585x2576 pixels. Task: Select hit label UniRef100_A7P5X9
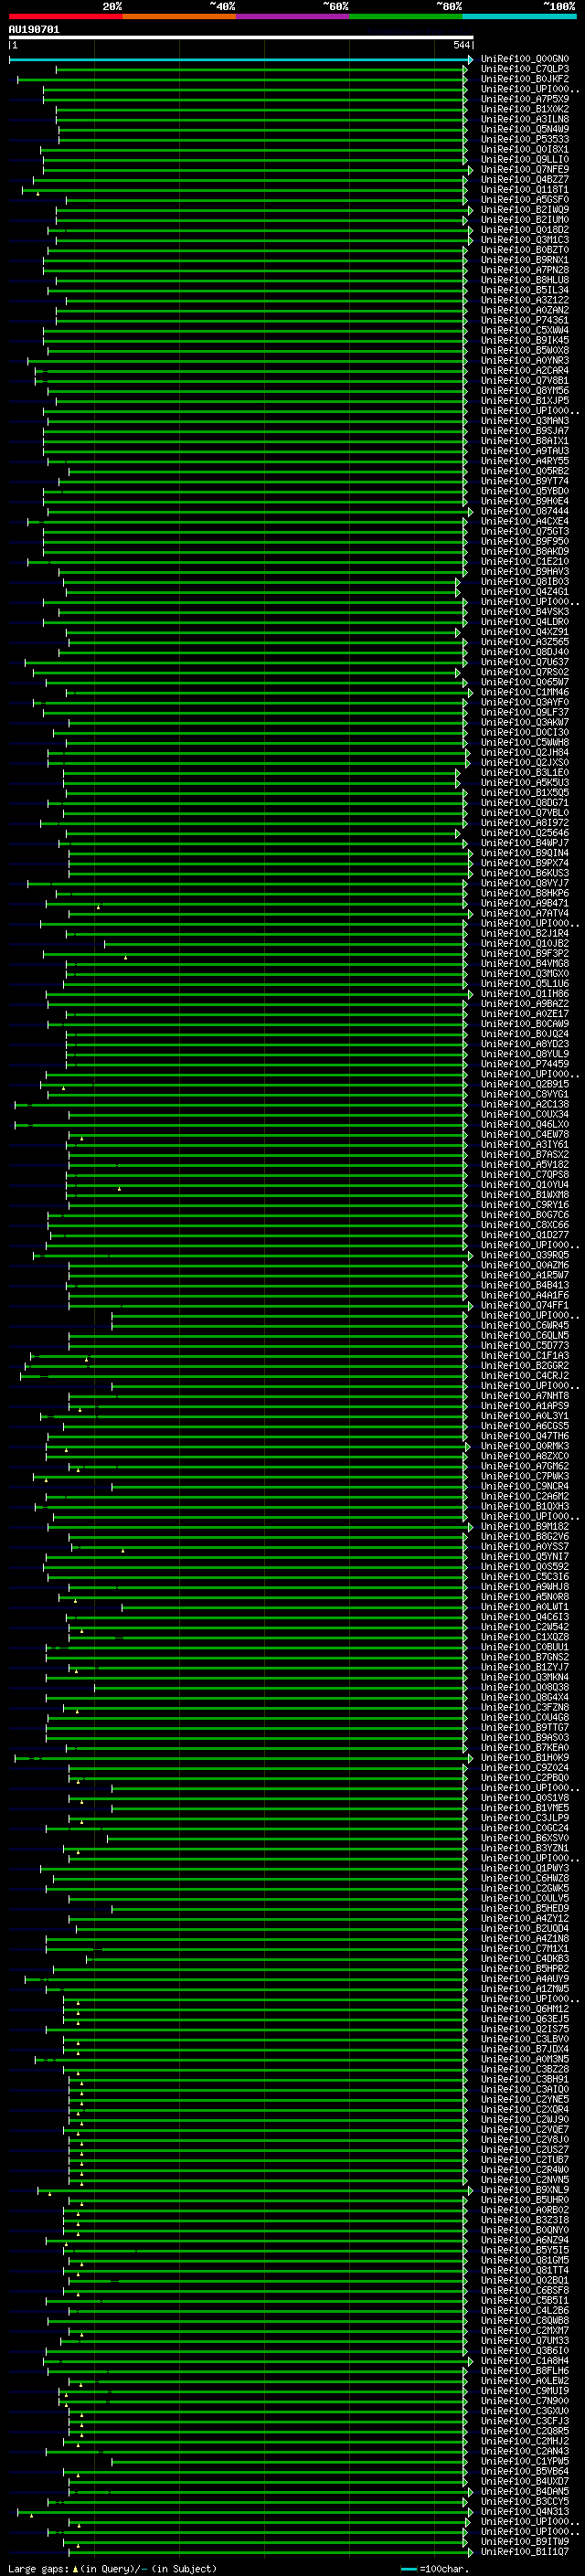[x=525, y=100]
